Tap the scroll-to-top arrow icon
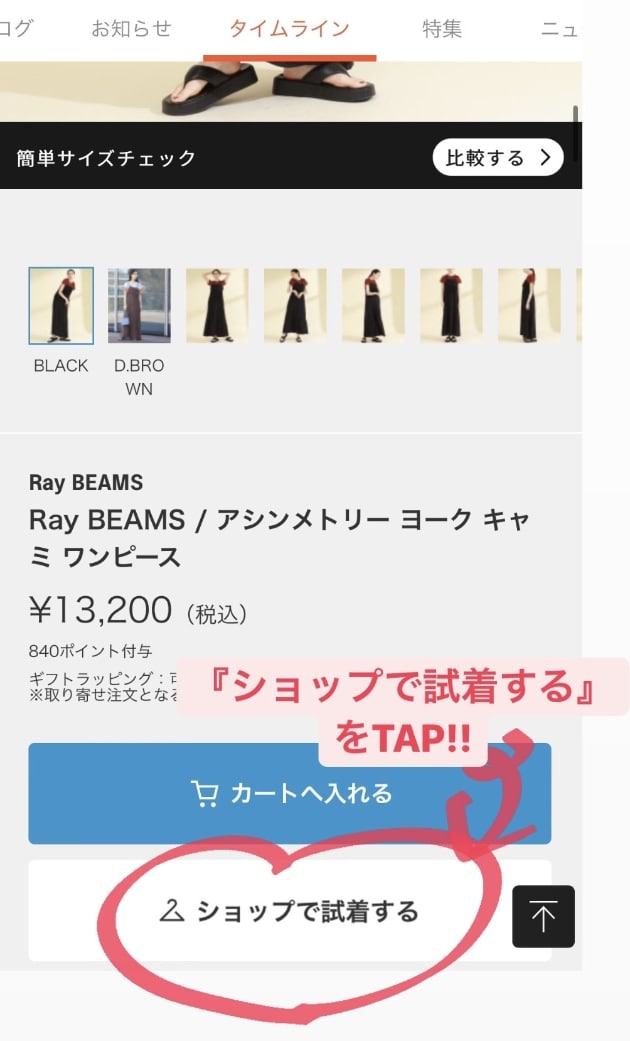Image resolution: width=630 pixels, height=1041 pixels. [x=543, y=916]
